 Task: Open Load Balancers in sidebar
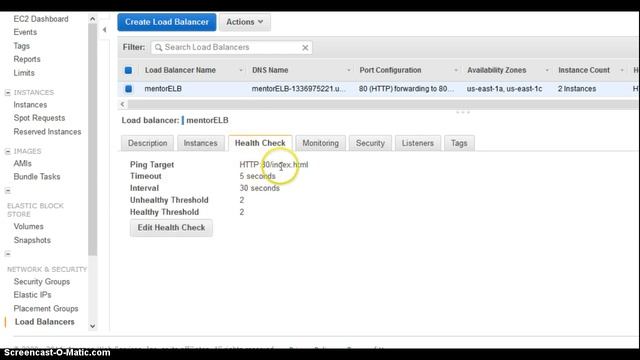tap(44, 322)
